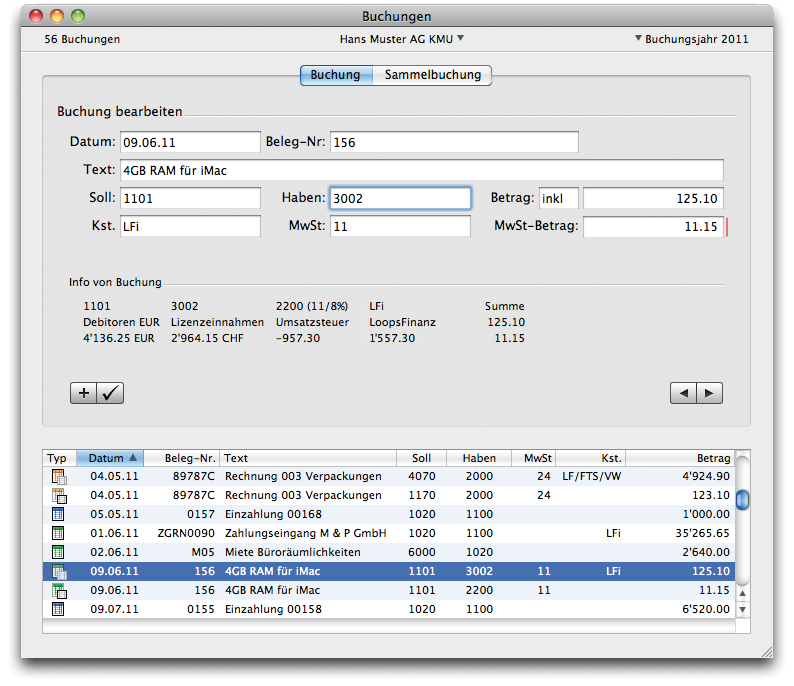The width and height of the screenshot is (794, 686).
Task: Click into the Haben field containing 3002
Action: pyautogui.click(x=400, y=198)
